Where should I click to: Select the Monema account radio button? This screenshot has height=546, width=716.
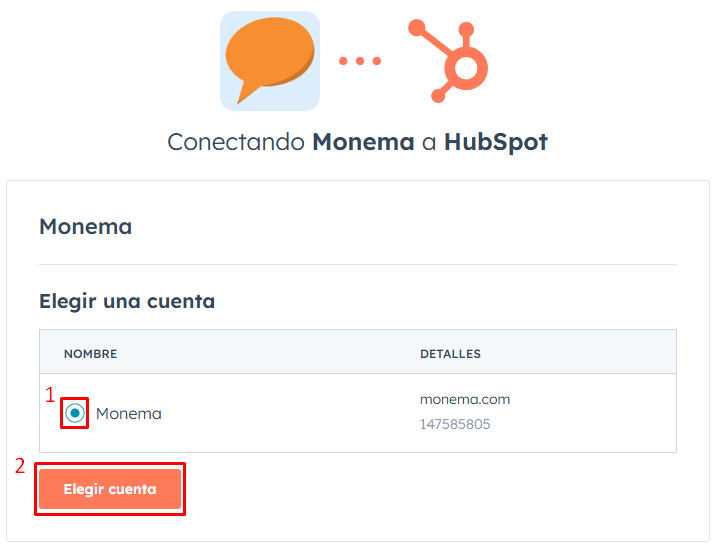tap(75, 413)
